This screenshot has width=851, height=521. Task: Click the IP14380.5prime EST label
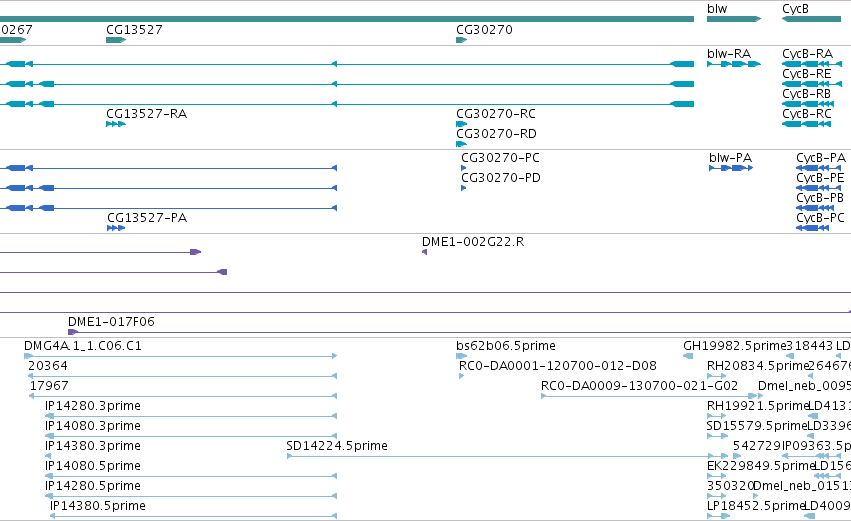(x=98, y=506)
